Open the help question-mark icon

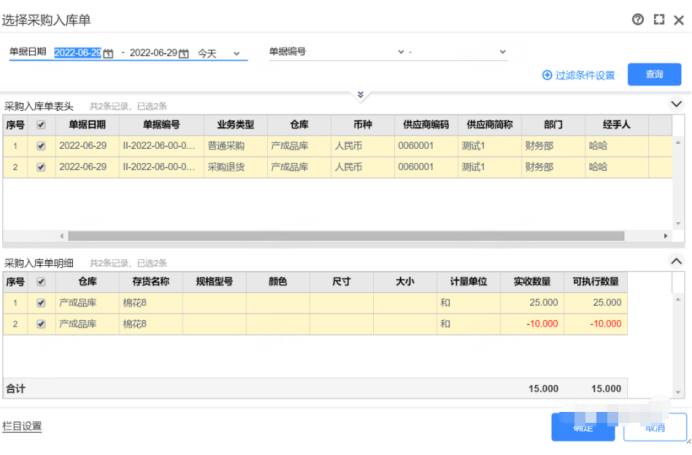click(637, 19)
